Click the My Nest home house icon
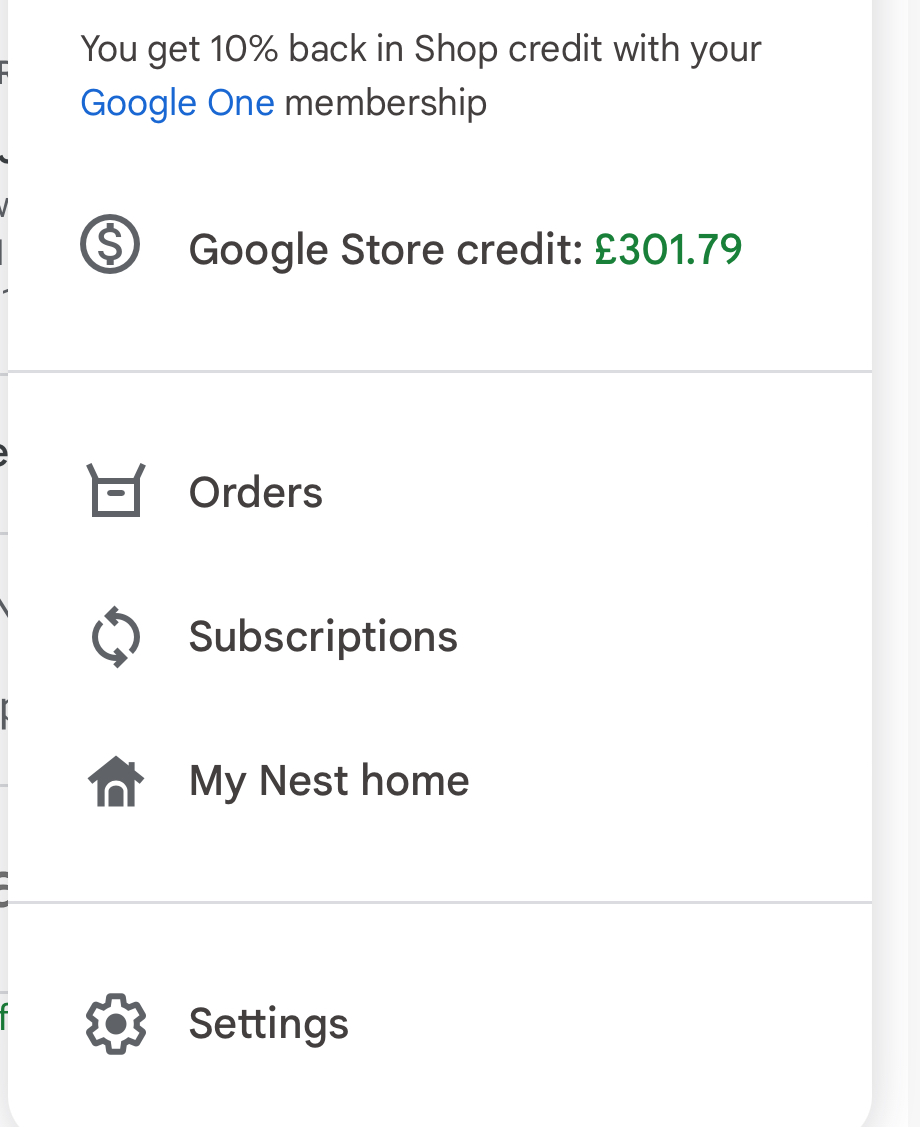The width and height of the screenshot is (920, 1127). (x=116, y=782)
